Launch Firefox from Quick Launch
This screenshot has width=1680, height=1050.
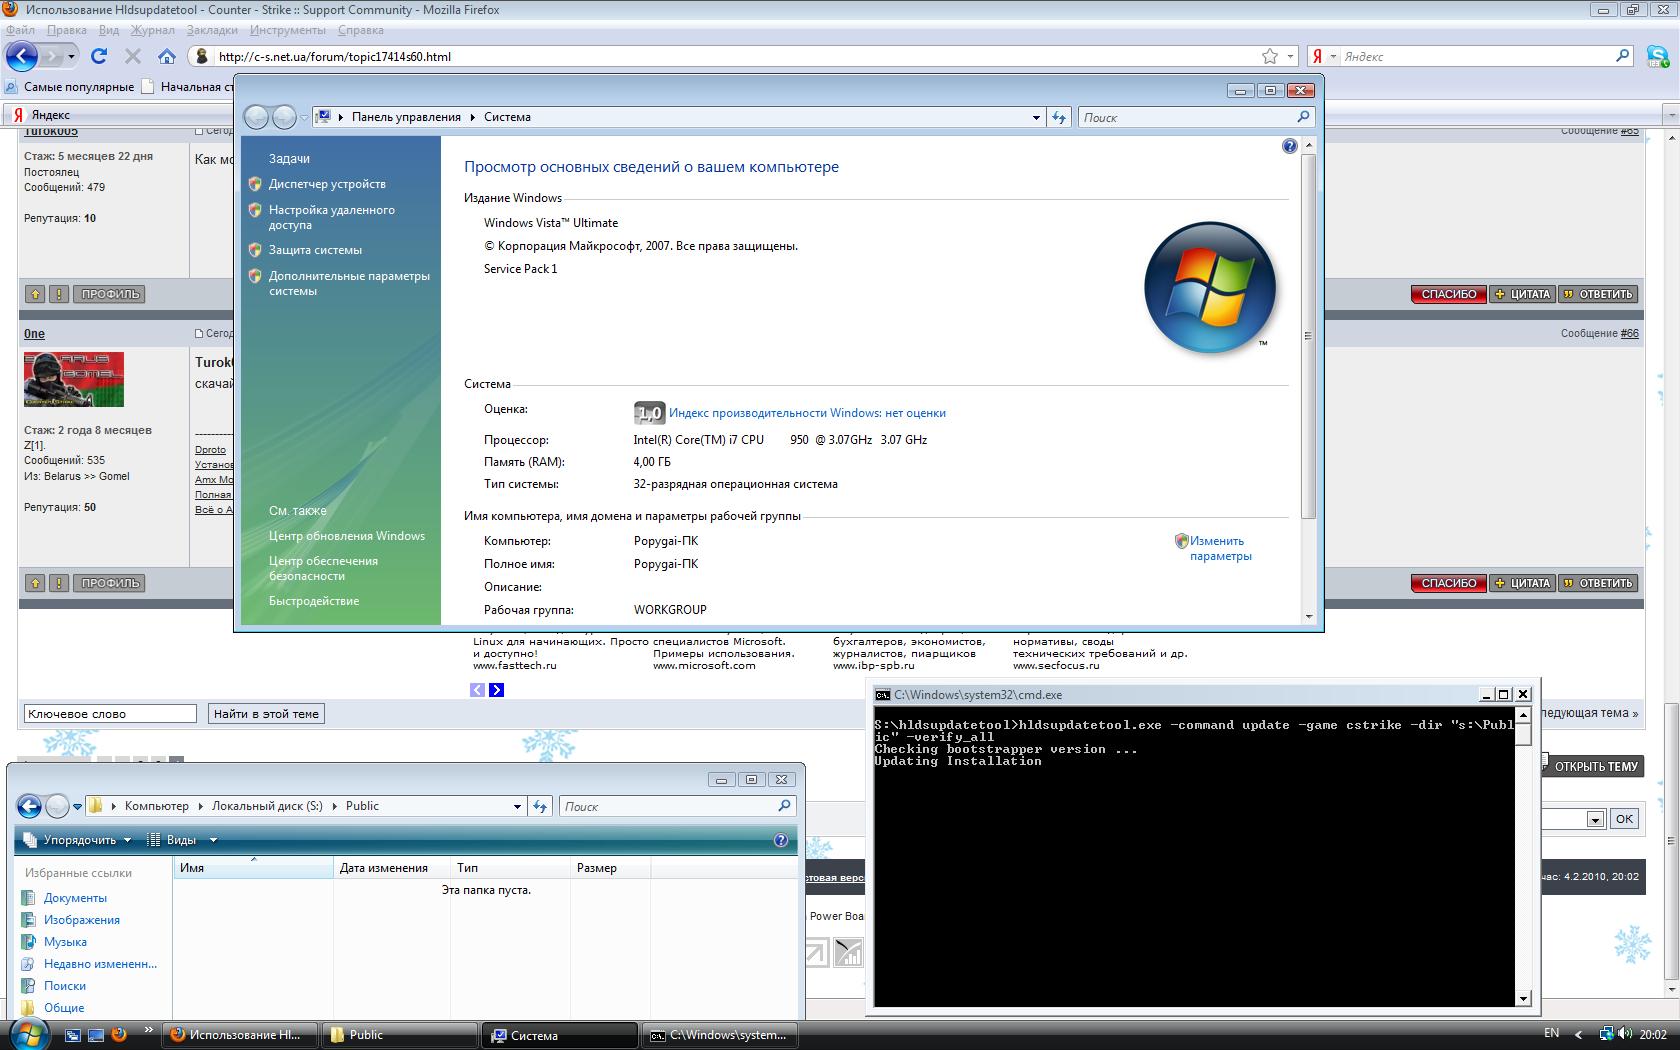coord(119,1035)
